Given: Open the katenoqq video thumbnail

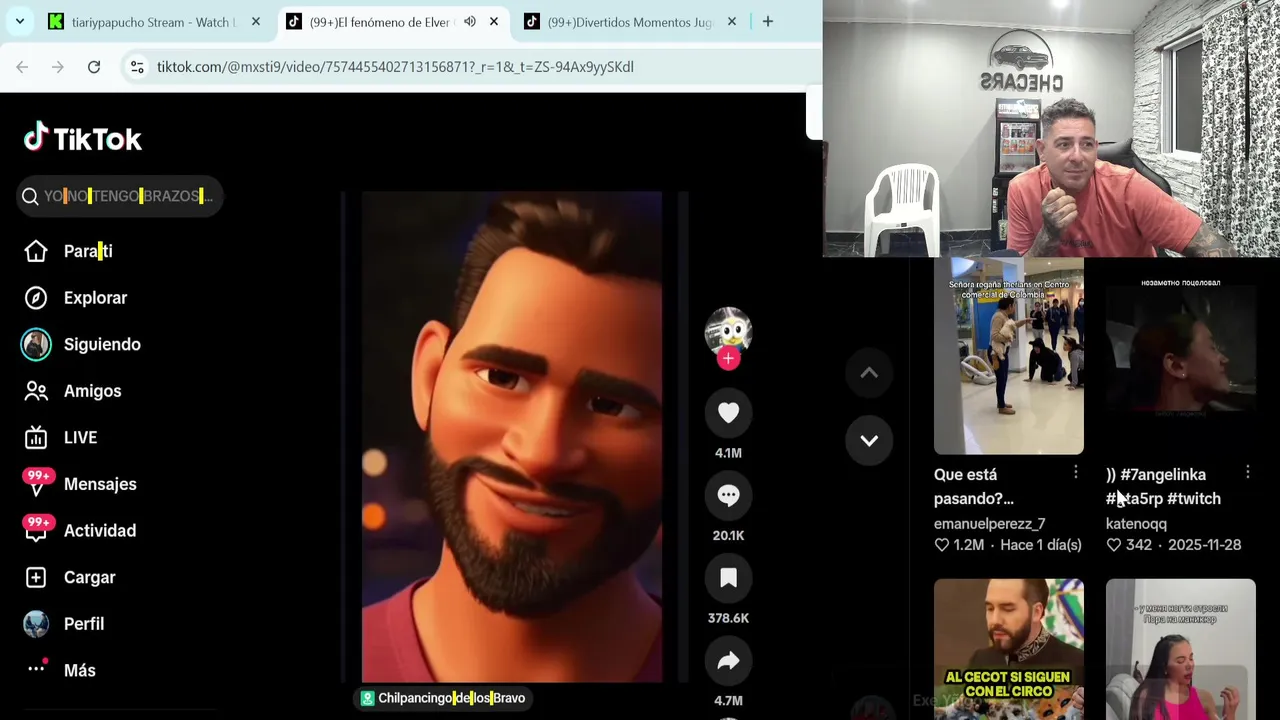Looking at the screenshot, I should pyautogui.click(x=1180, y=355).
